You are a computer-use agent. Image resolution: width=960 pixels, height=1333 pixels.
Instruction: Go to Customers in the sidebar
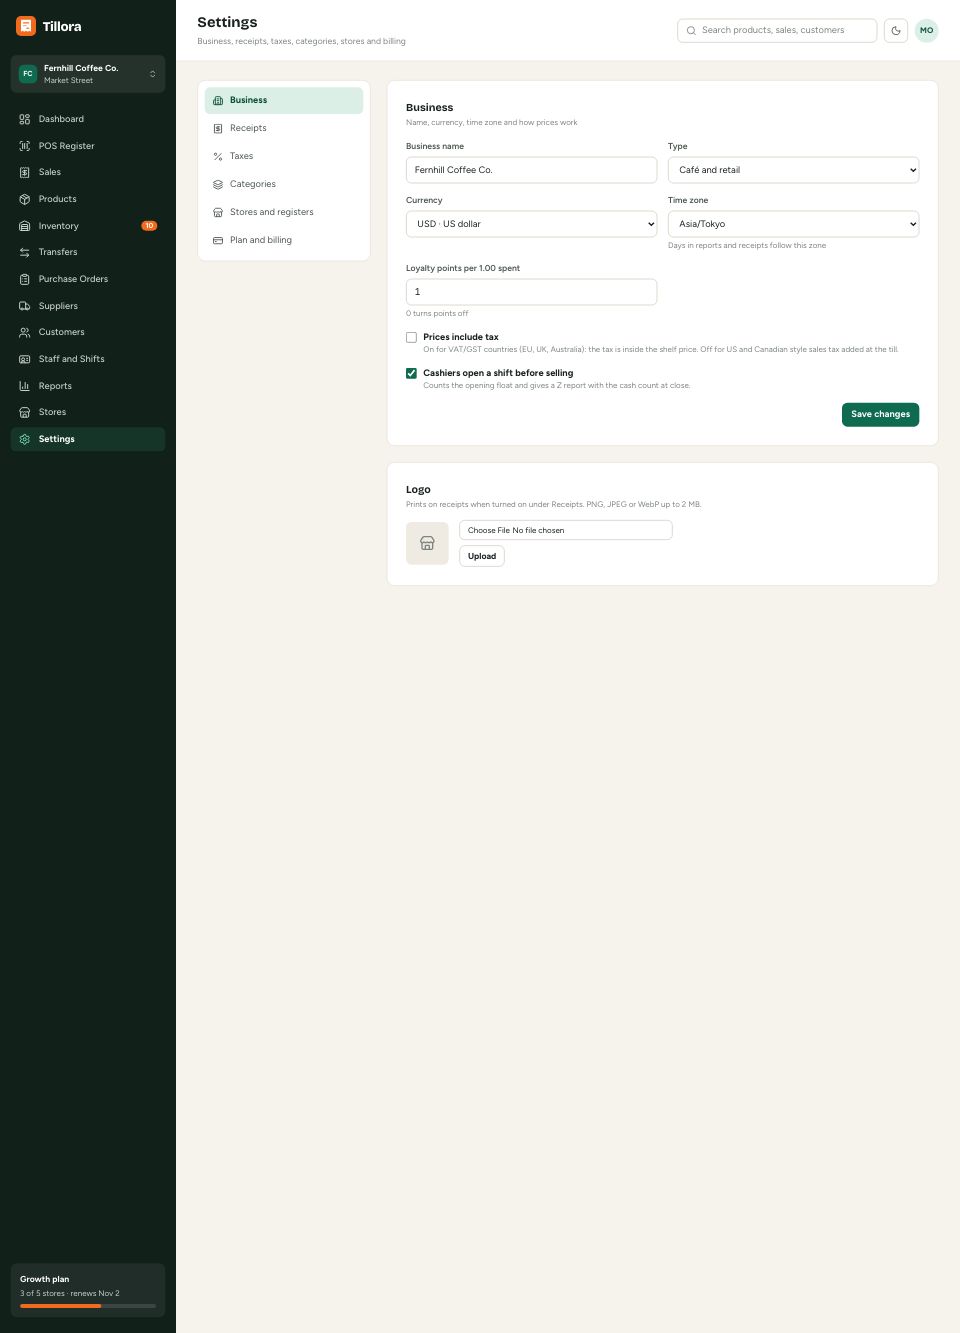pos(88,332)
